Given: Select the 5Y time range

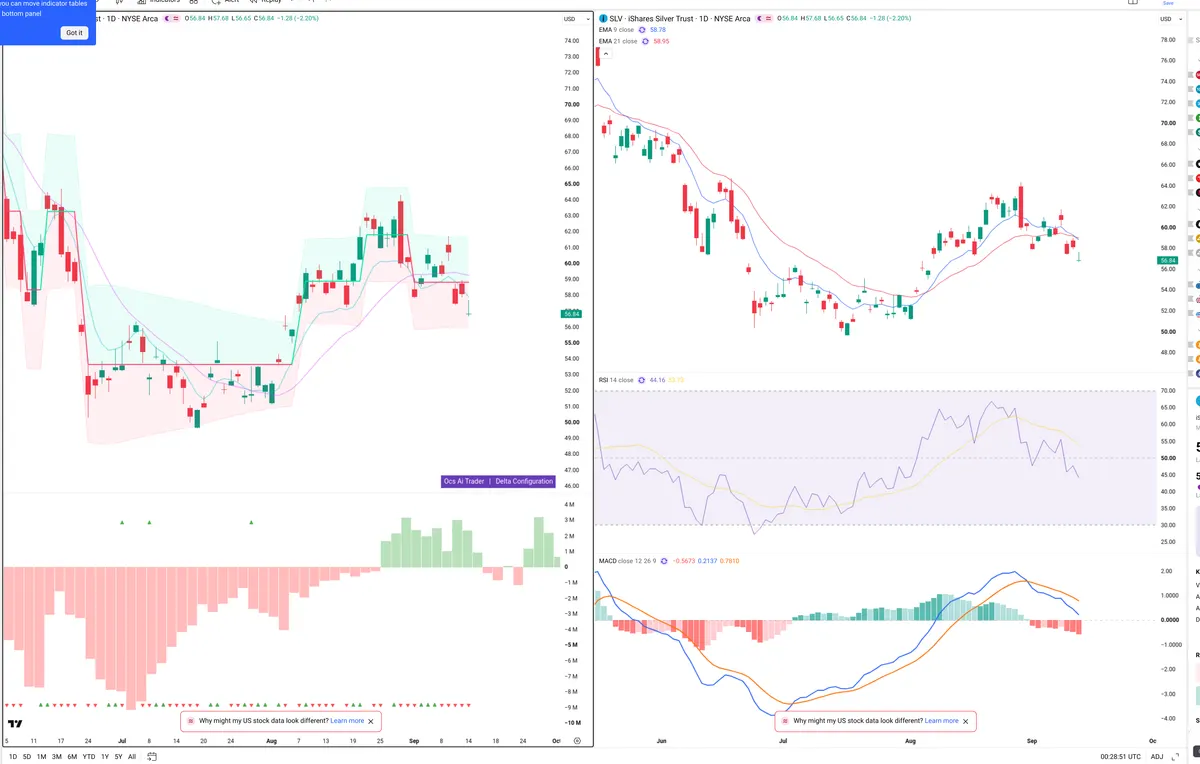Looking at the screenshot, I should (118, 757).
